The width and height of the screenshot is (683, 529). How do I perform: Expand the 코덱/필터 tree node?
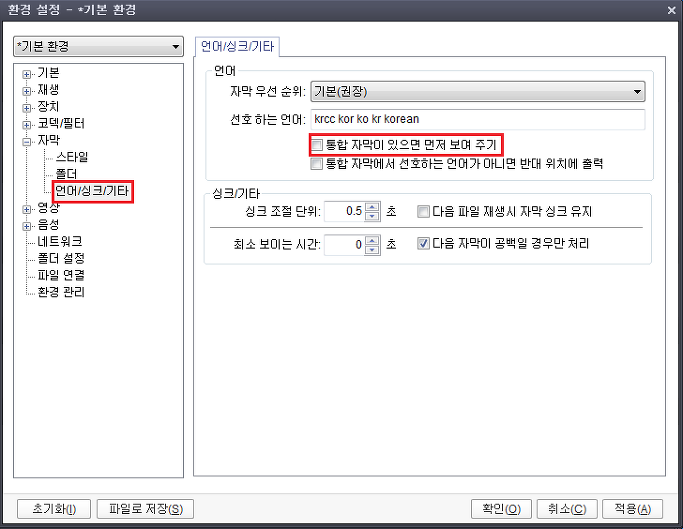27,125
